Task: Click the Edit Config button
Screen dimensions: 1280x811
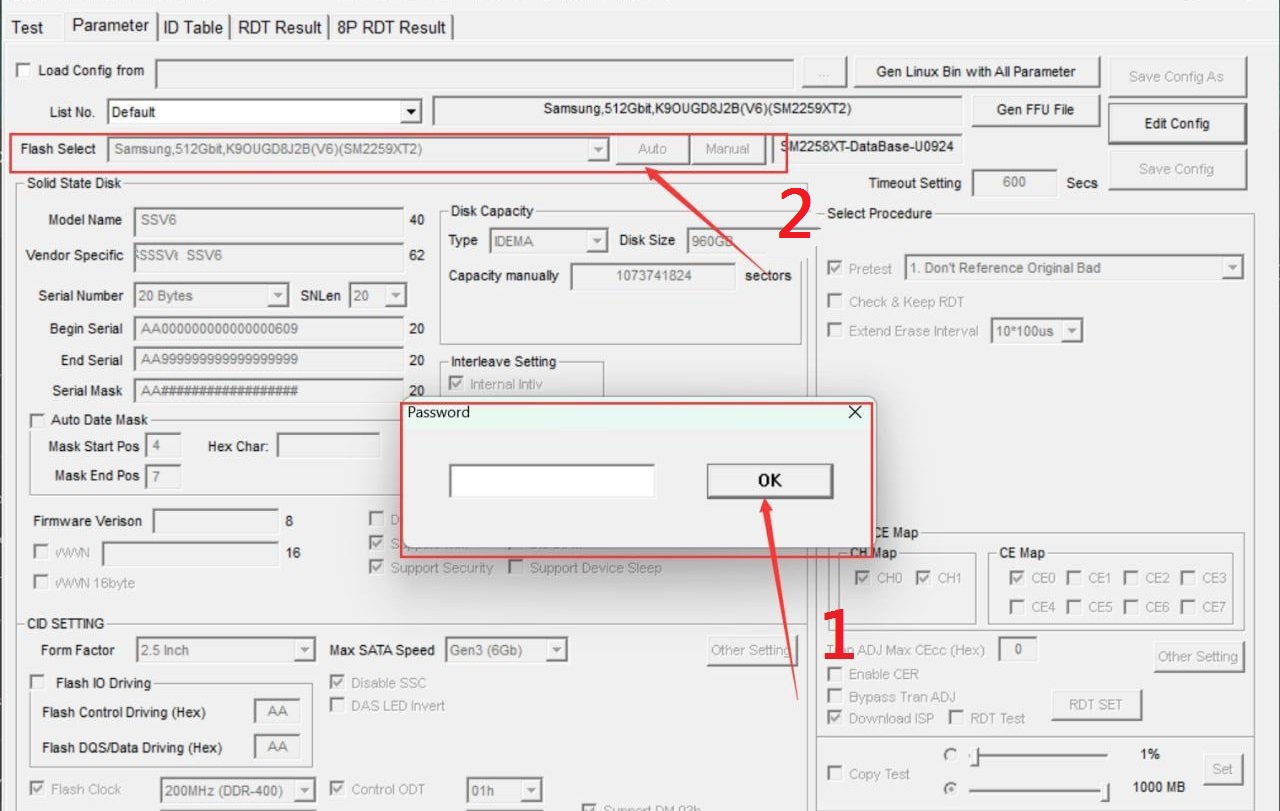Action: (x=1176, y=123)
